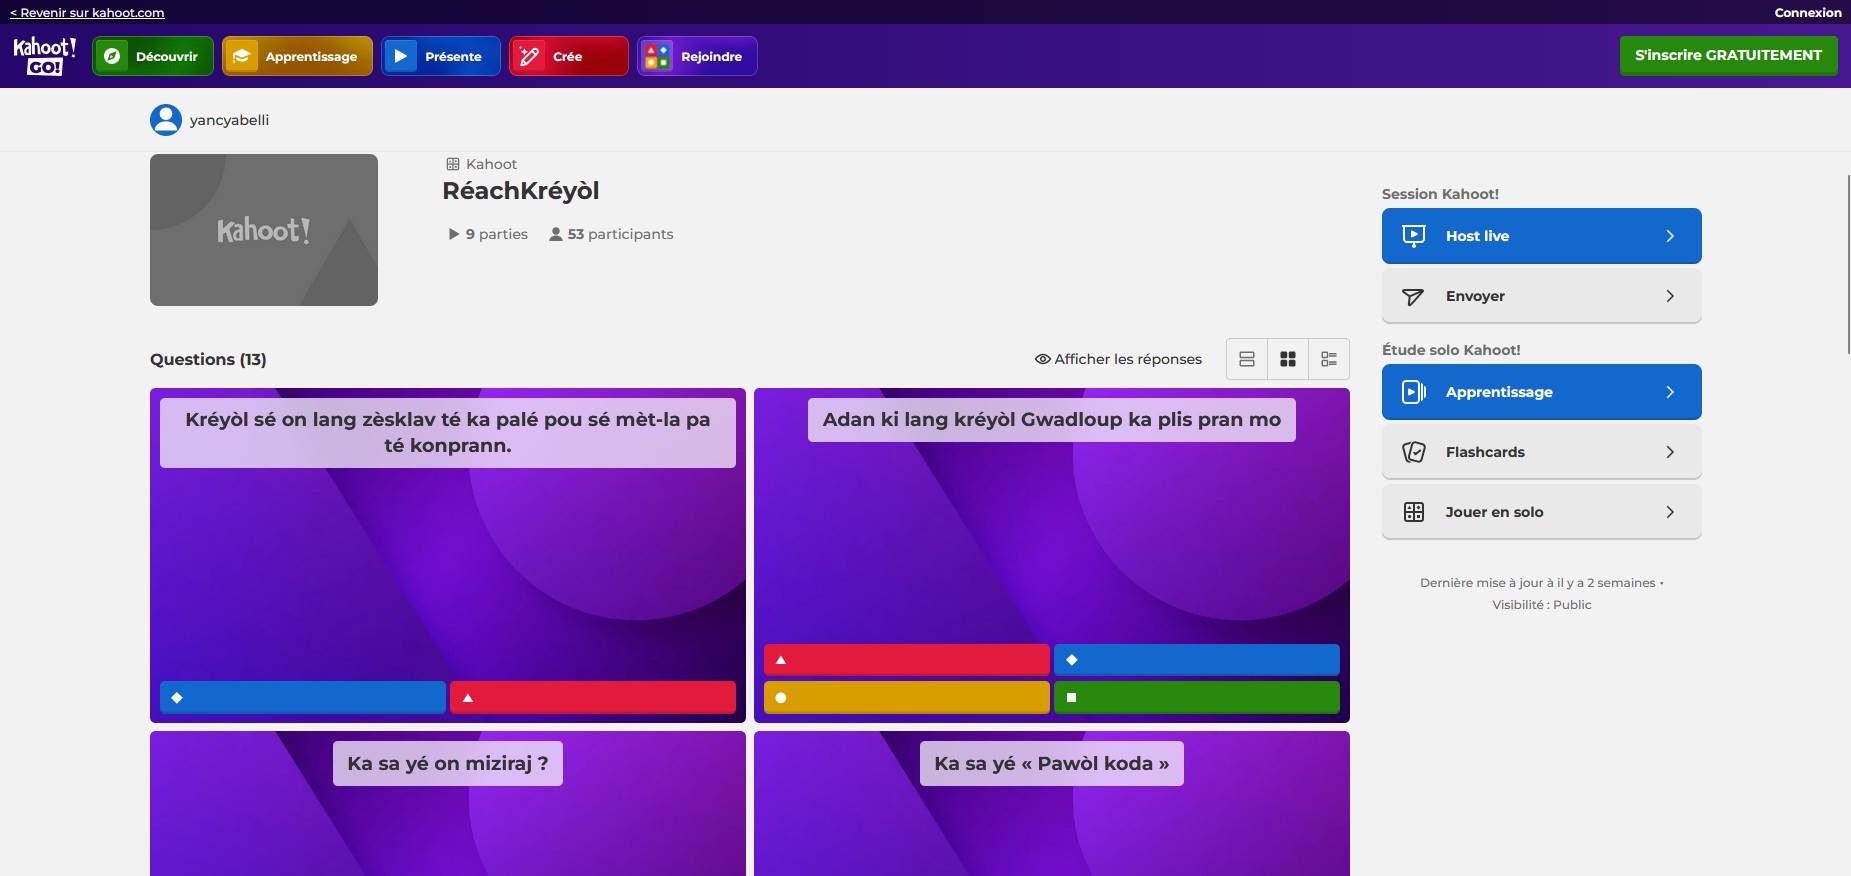Click the red triangle answer in second question
The image size is (1851, 876).
(906, 660)
